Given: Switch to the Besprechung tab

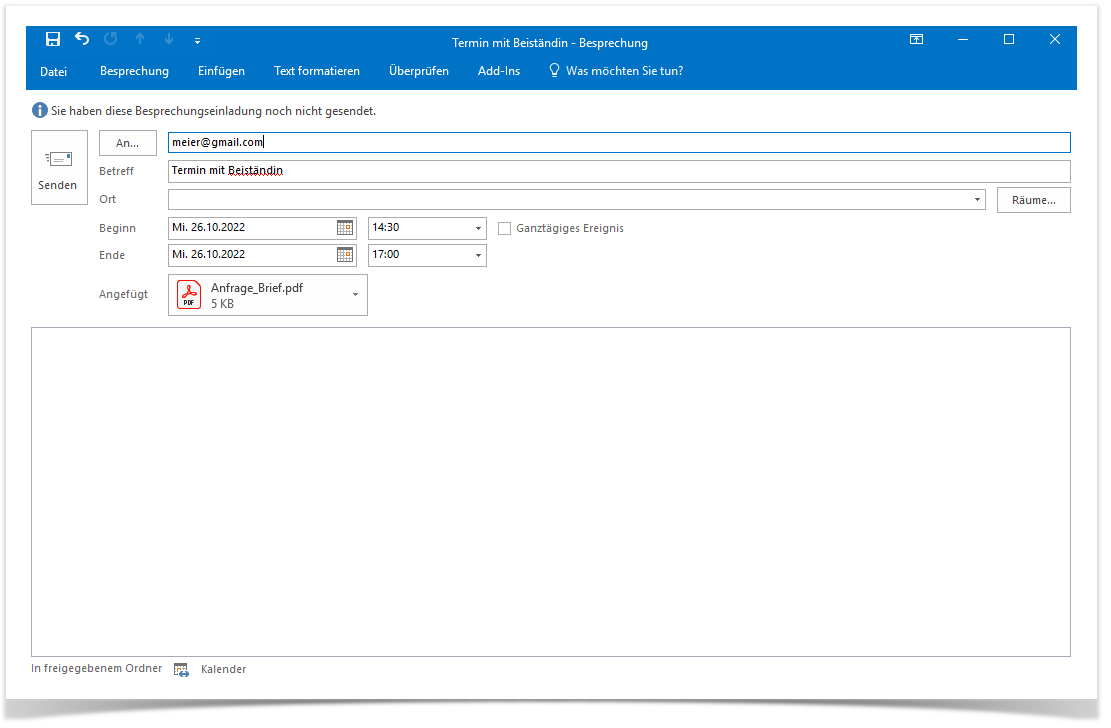Looking at the screenshot, I should [135, 71].
